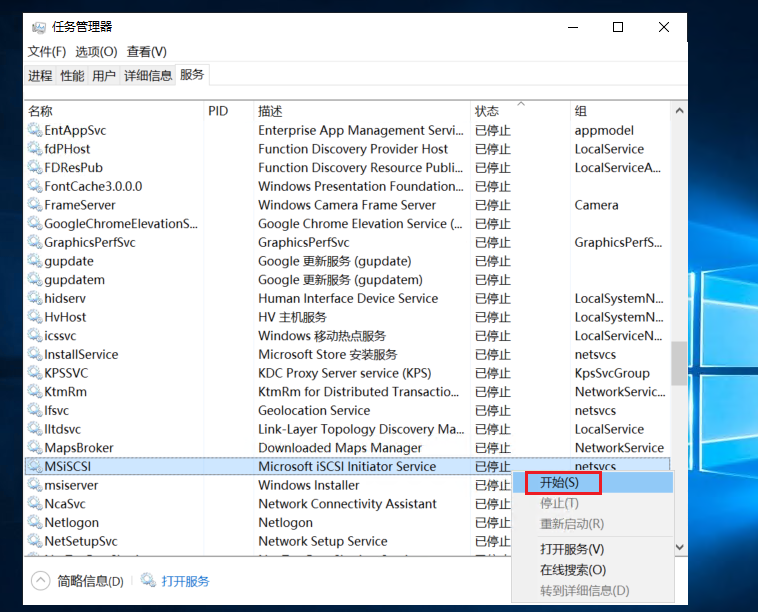
Task: Click the KPSSVC service icon
Action: (35, 373)
